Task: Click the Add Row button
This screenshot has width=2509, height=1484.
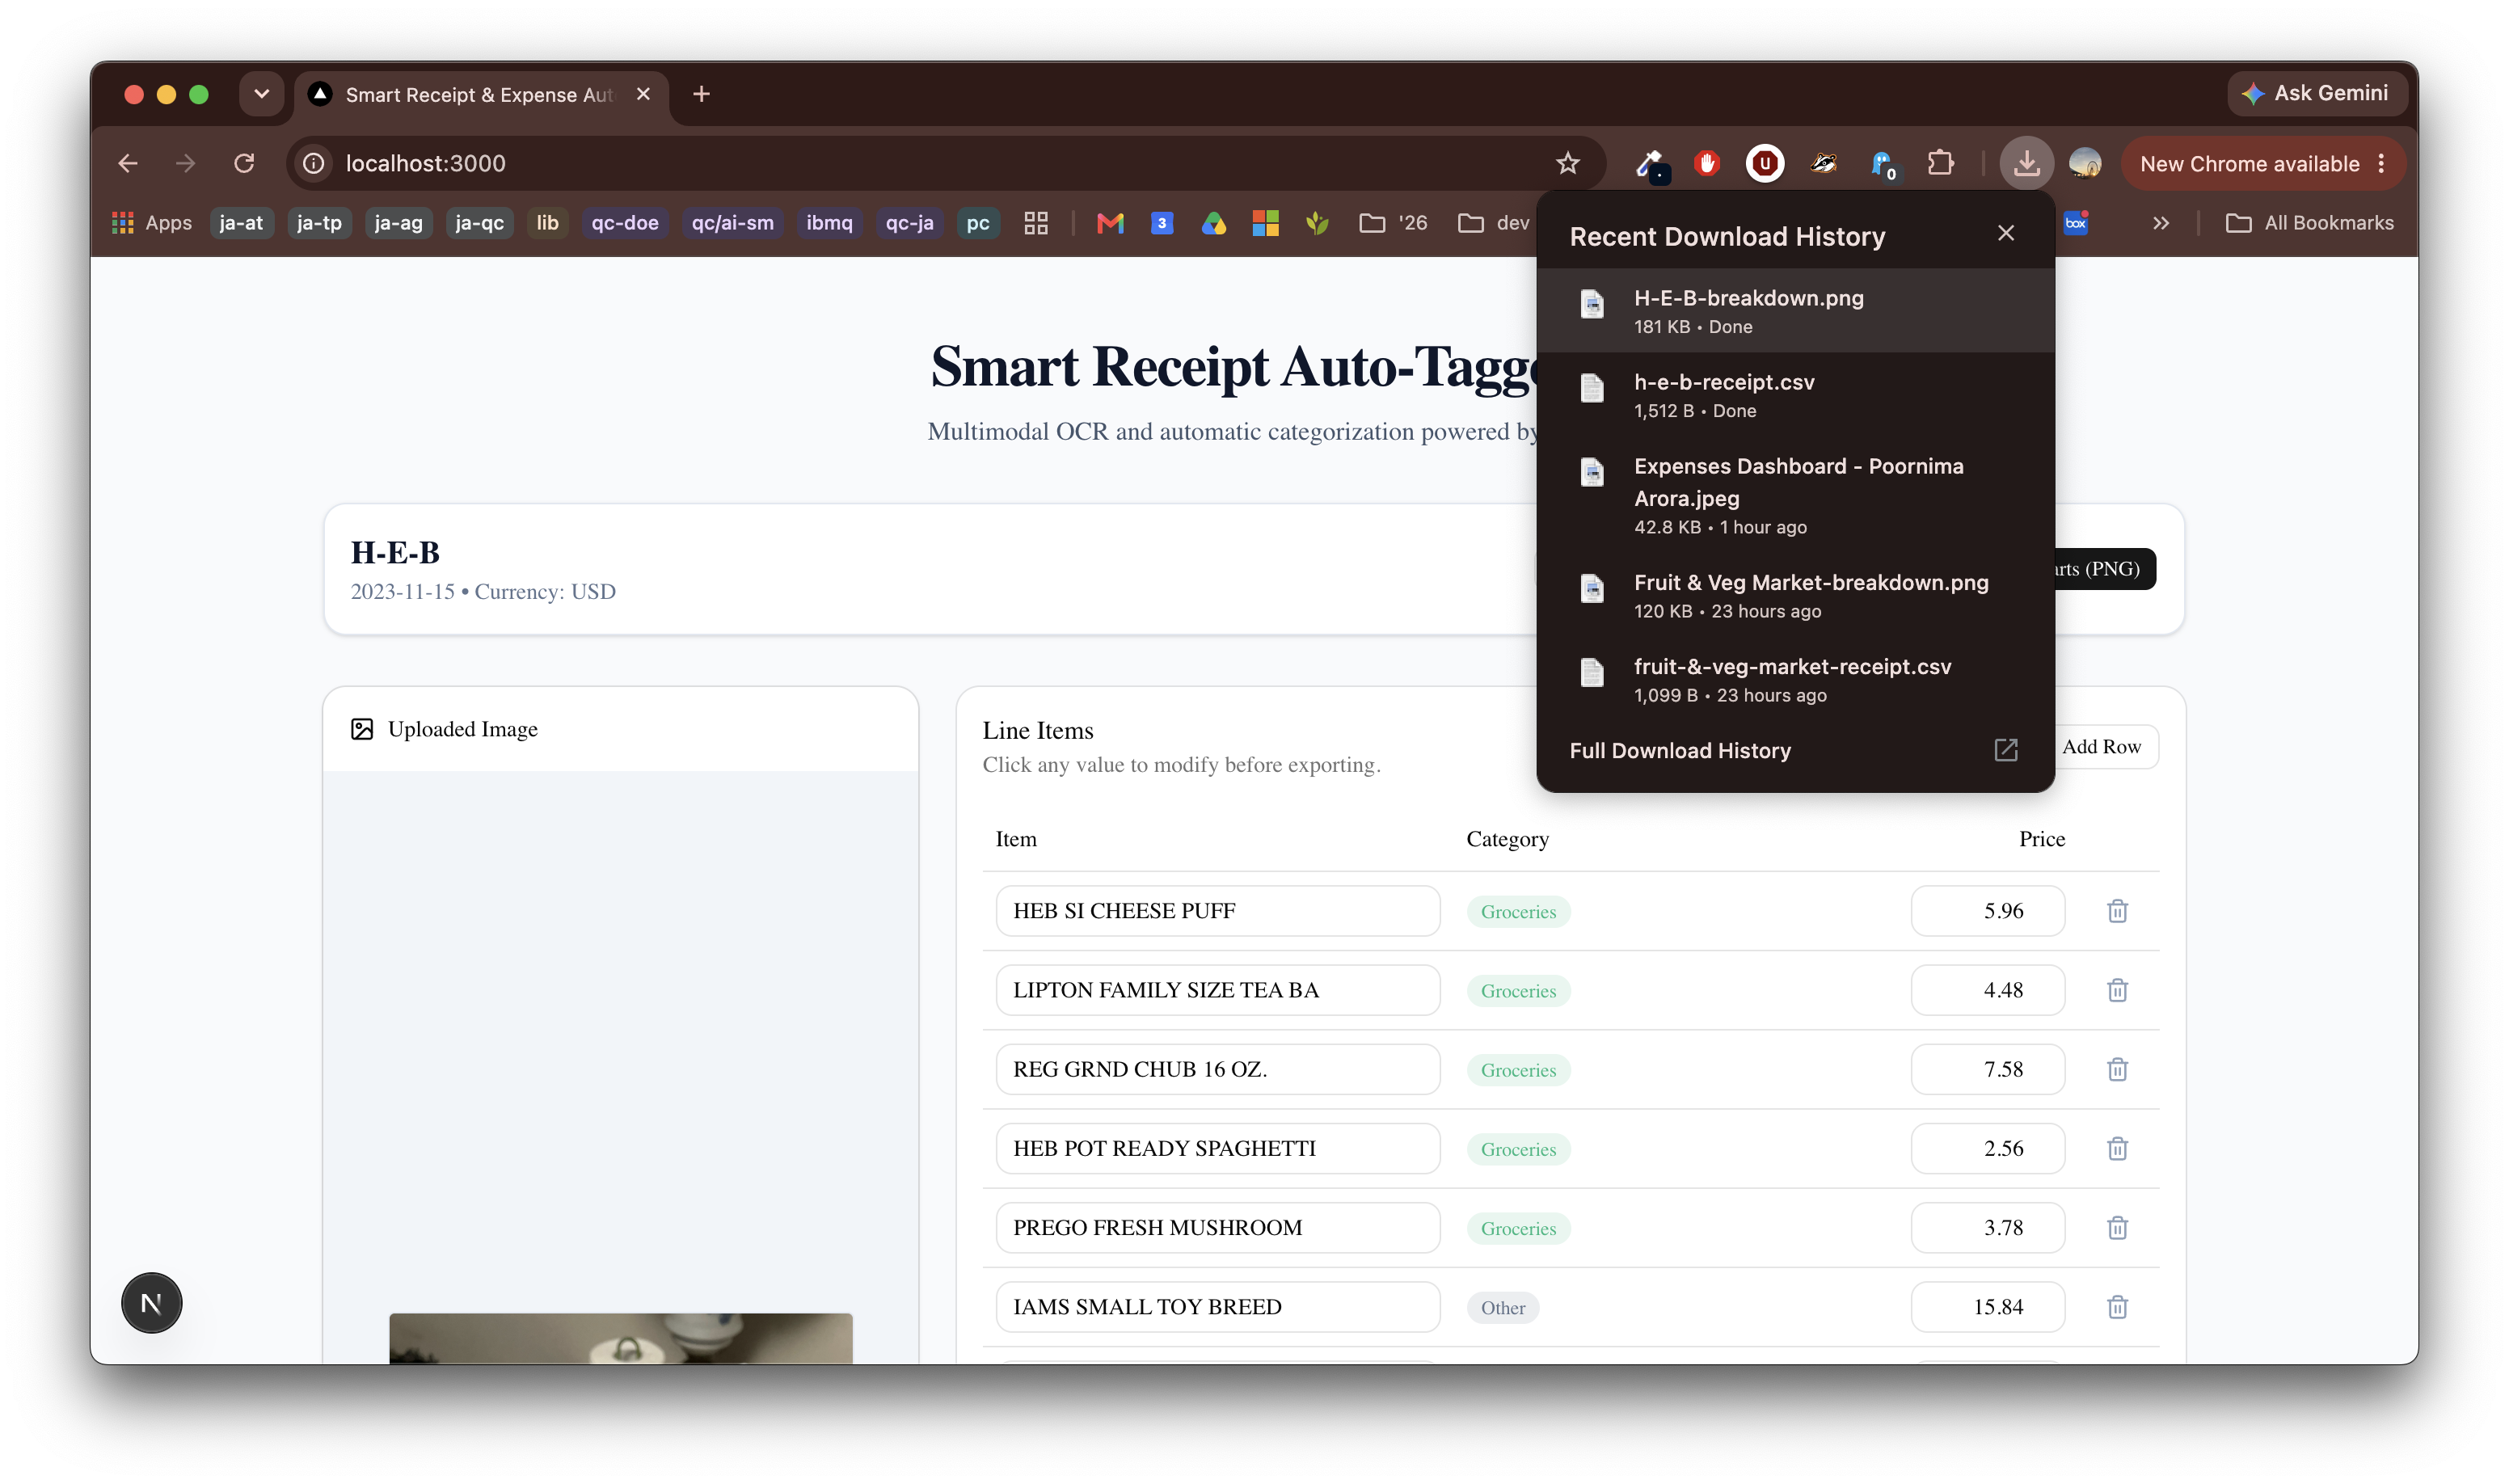Action: coord(2100,746)
